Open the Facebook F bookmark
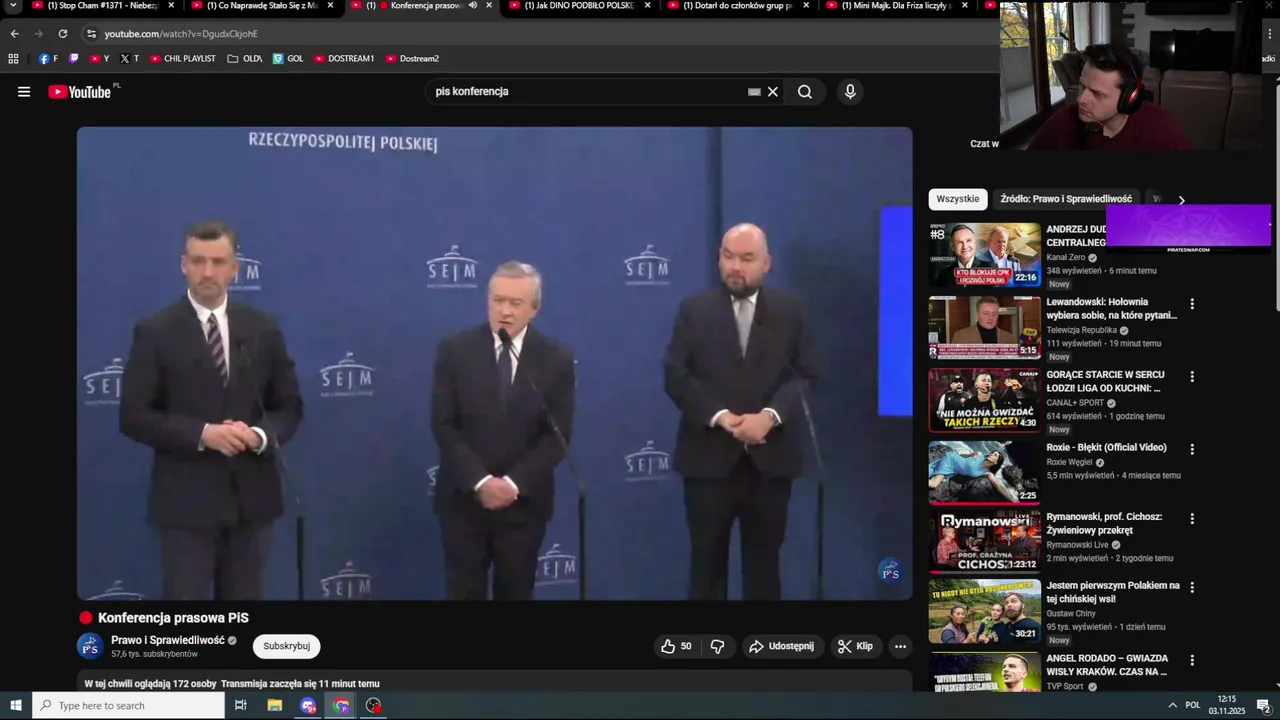Image resolution: width=1280 pixels, height=720 pixels. pyautogui.click(x=48, y=58)
